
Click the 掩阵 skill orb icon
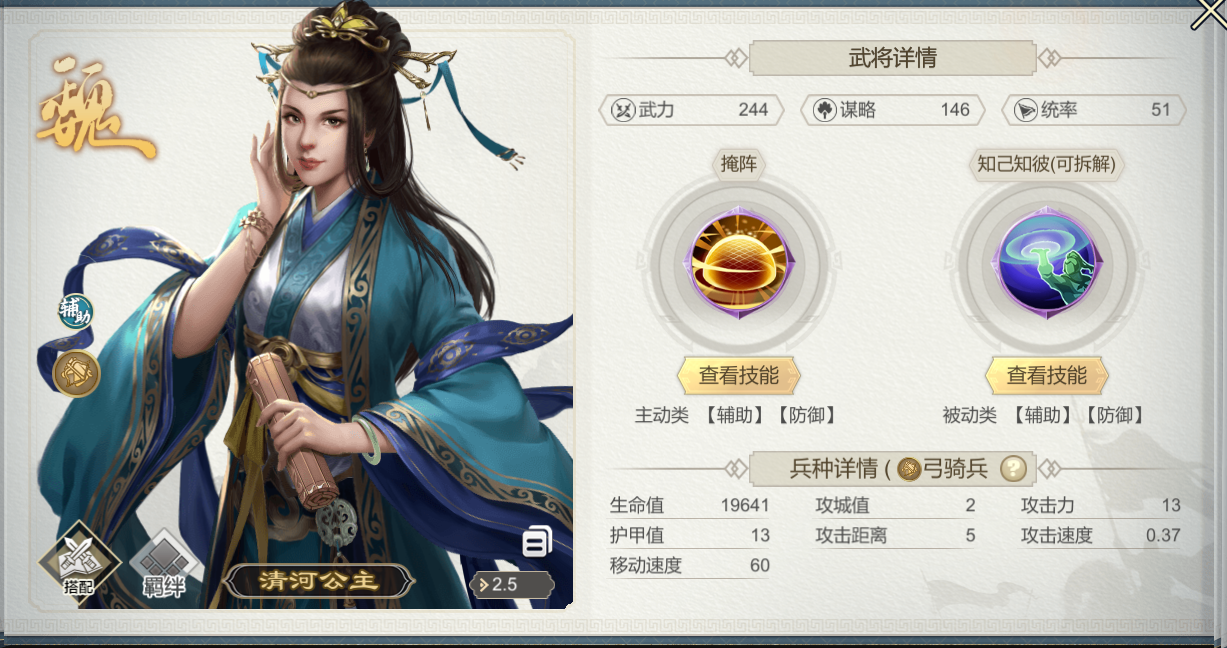click(739, 266)
